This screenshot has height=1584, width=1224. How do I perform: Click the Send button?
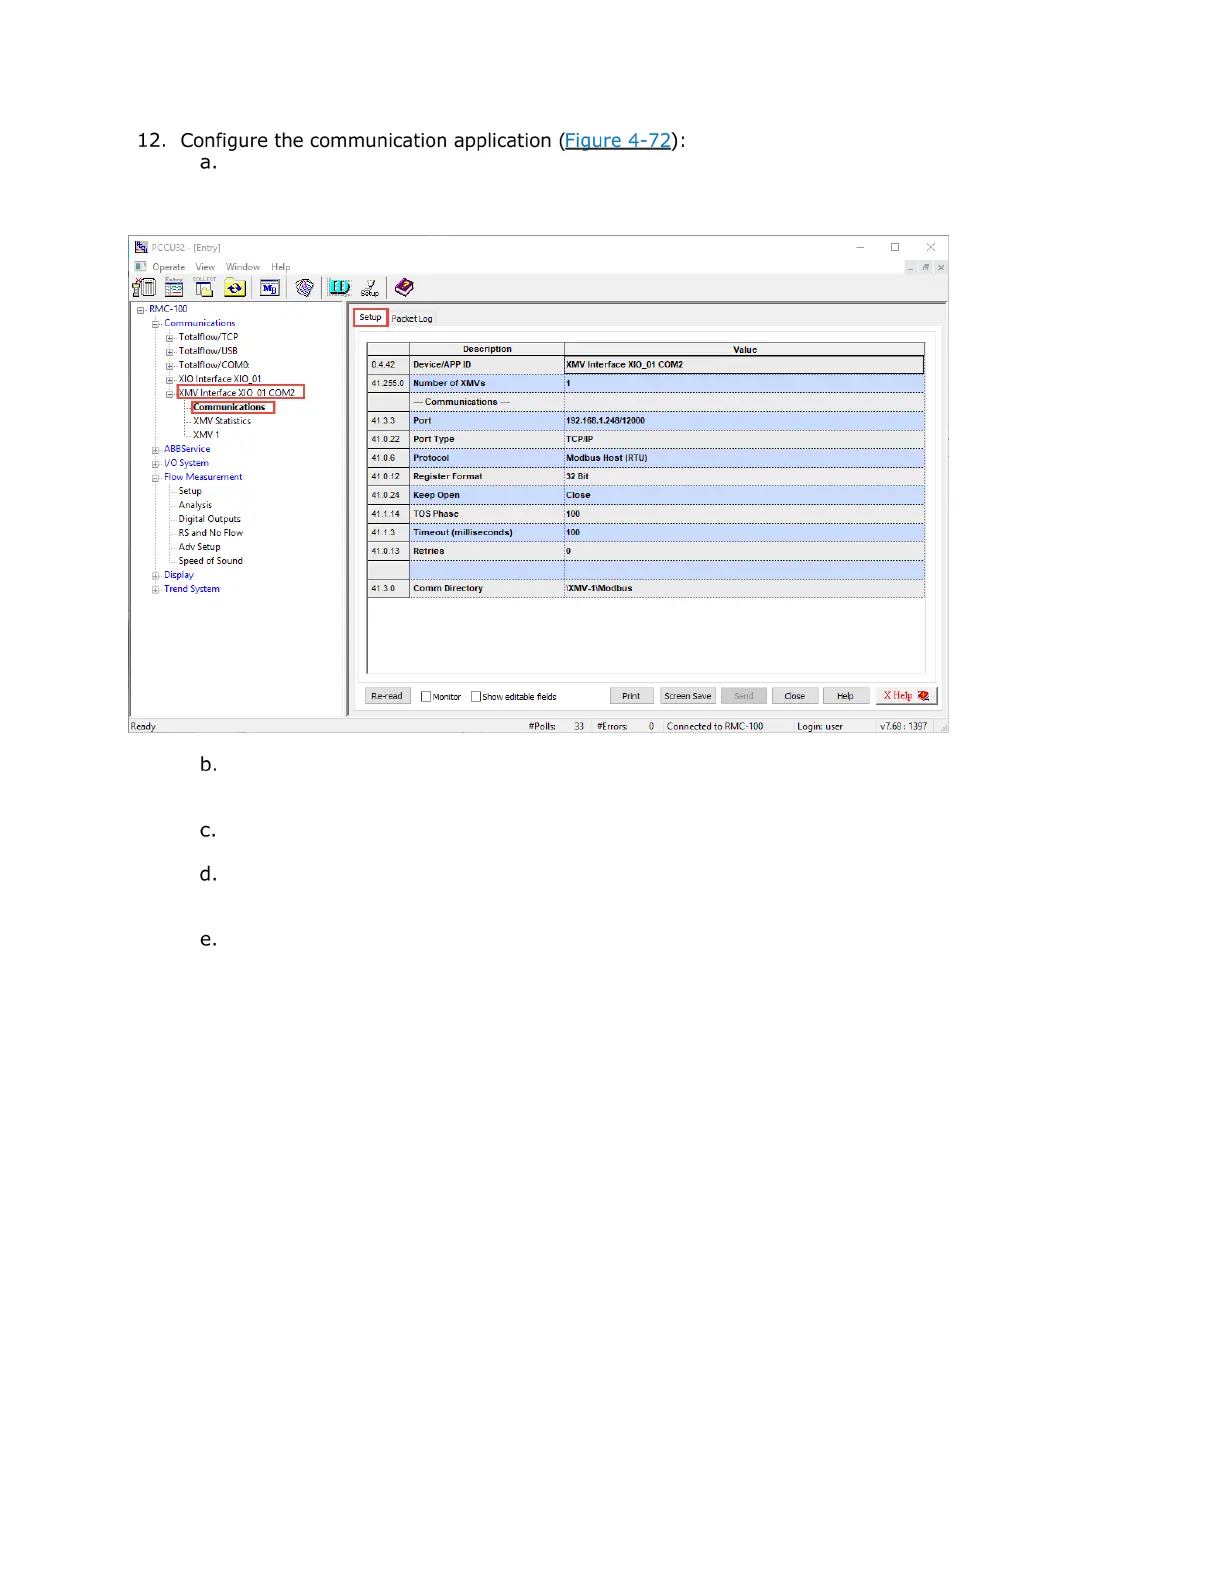click(x=744, y=696)
